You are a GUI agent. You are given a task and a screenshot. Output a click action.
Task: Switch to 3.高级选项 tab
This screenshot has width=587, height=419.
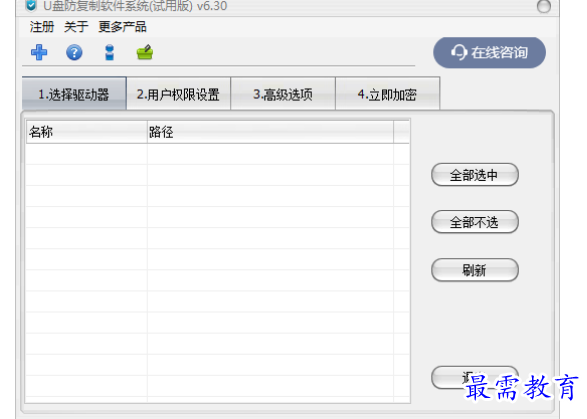pyautogui.click(x=283, y=94)
